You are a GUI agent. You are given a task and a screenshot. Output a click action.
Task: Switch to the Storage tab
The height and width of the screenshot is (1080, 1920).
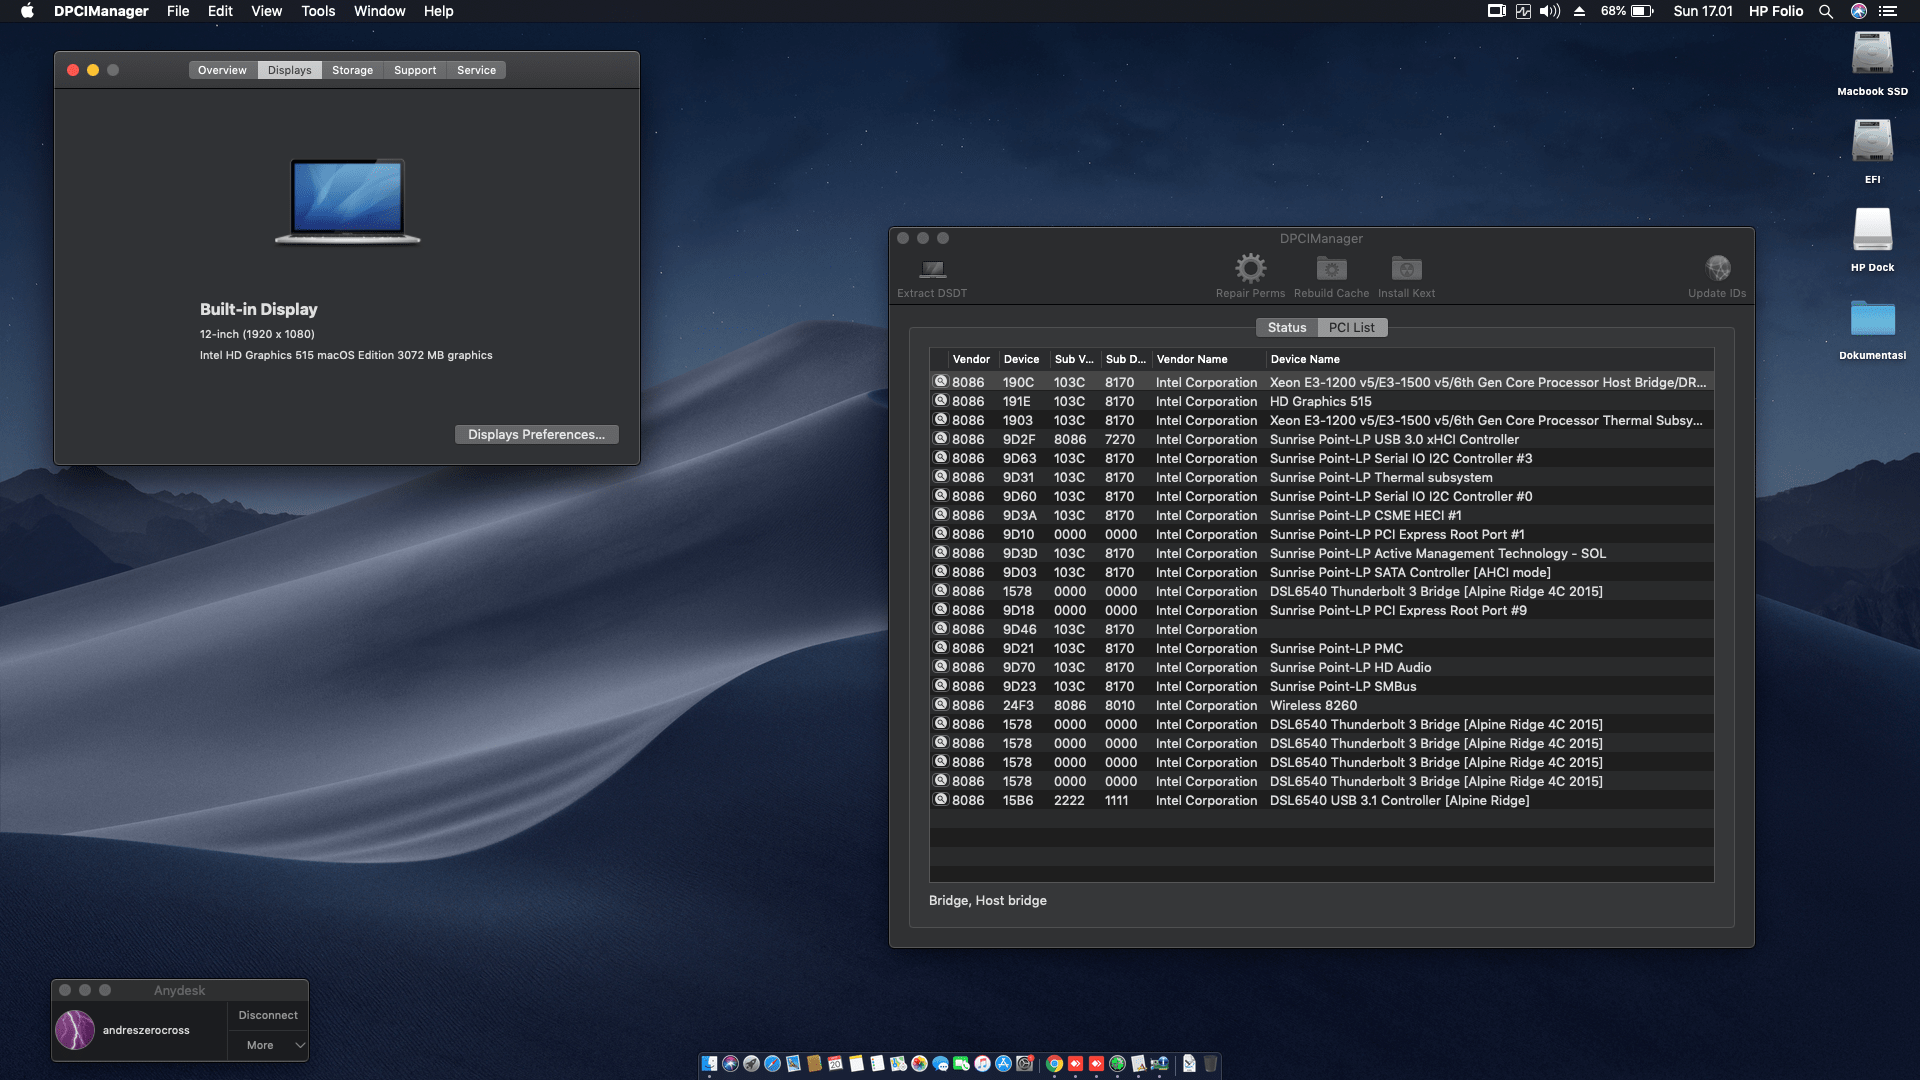352,70
